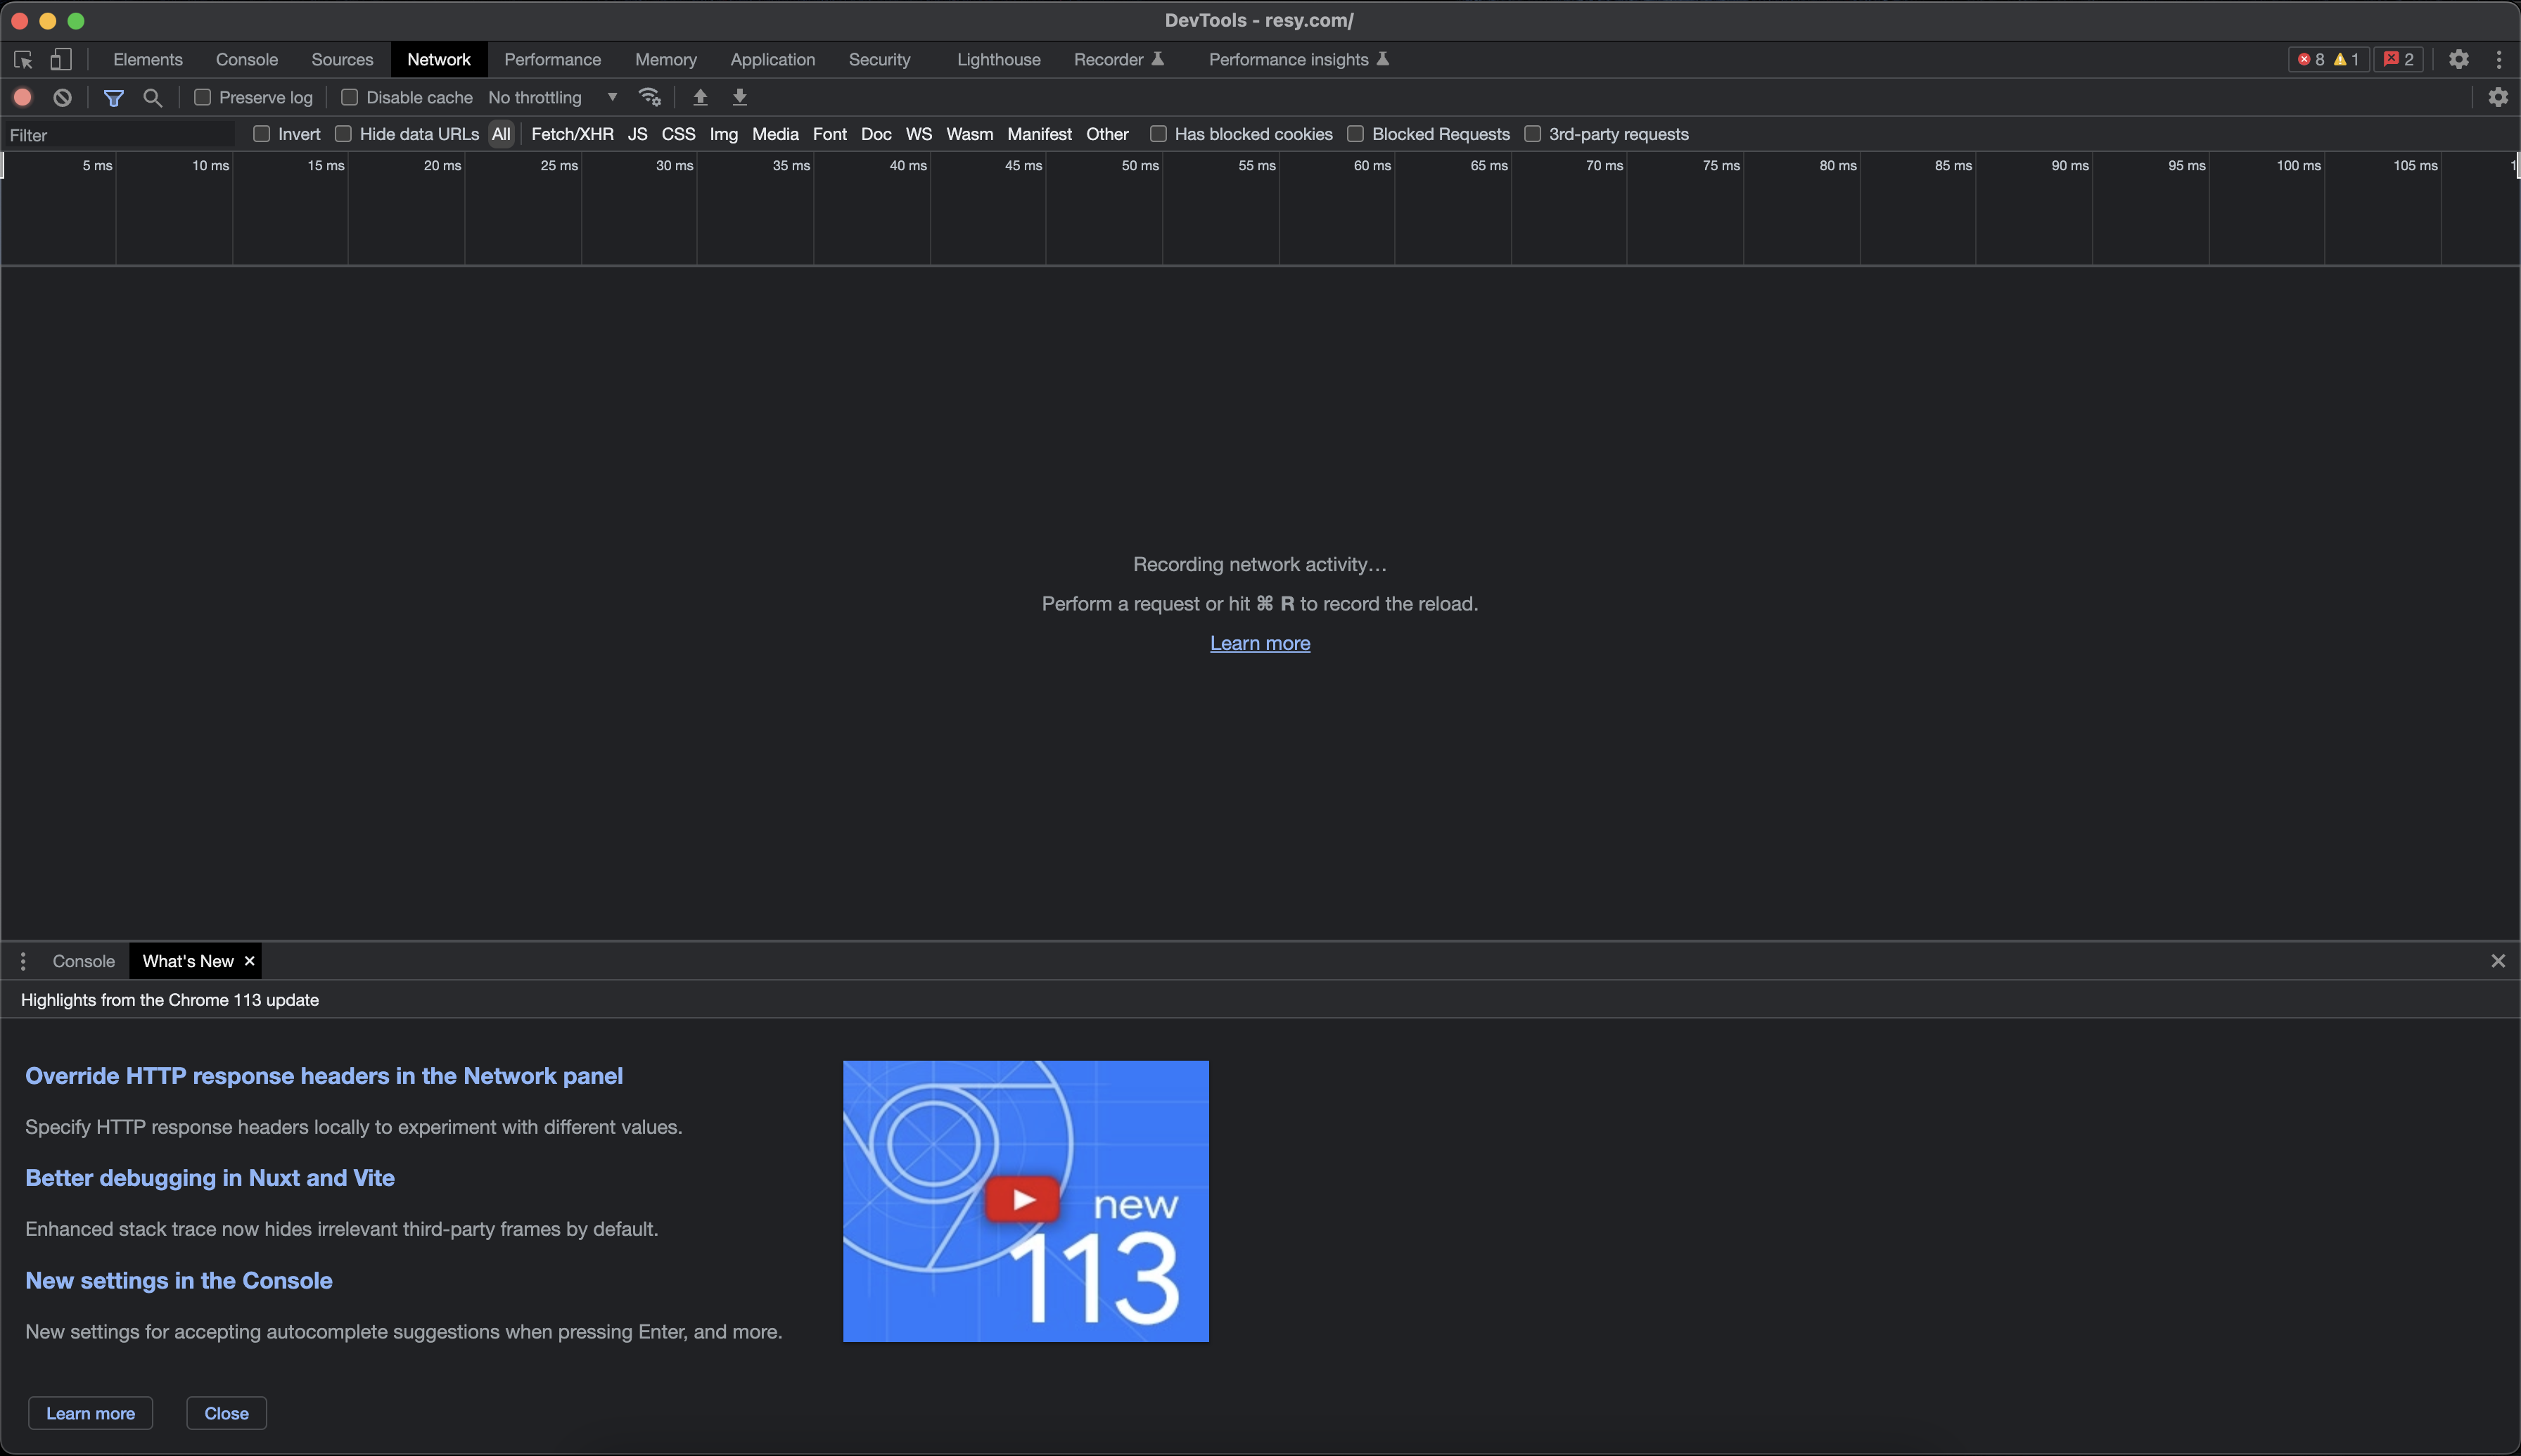
Task: Import HAR file
Action: pyautogui.click(x=701, y=97)
